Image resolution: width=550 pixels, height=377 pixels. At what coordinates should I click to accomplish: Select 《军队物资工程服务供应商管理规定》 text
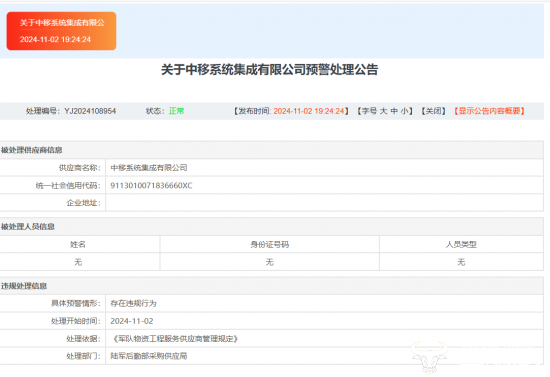175,338
